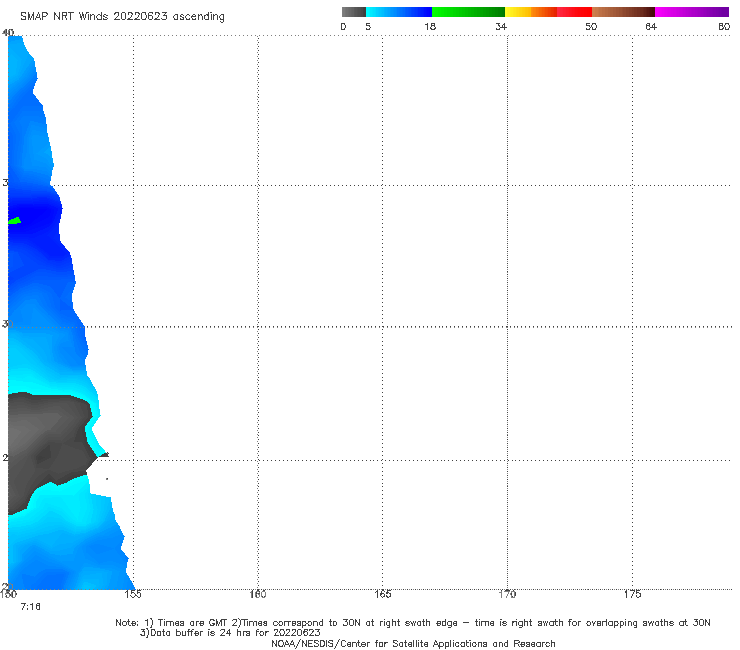Click the green 18-34 colorbar segment
The image size is (740, 650).
[x=468, y=12]
